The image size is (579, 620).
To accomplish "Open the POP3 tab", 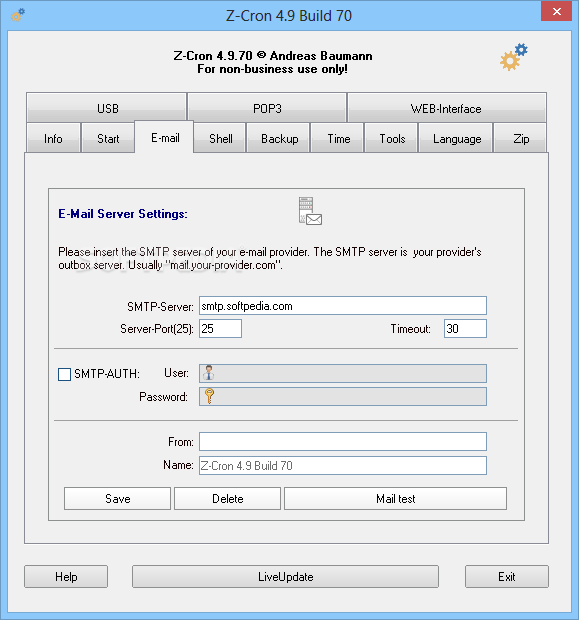I will point(267,108).
